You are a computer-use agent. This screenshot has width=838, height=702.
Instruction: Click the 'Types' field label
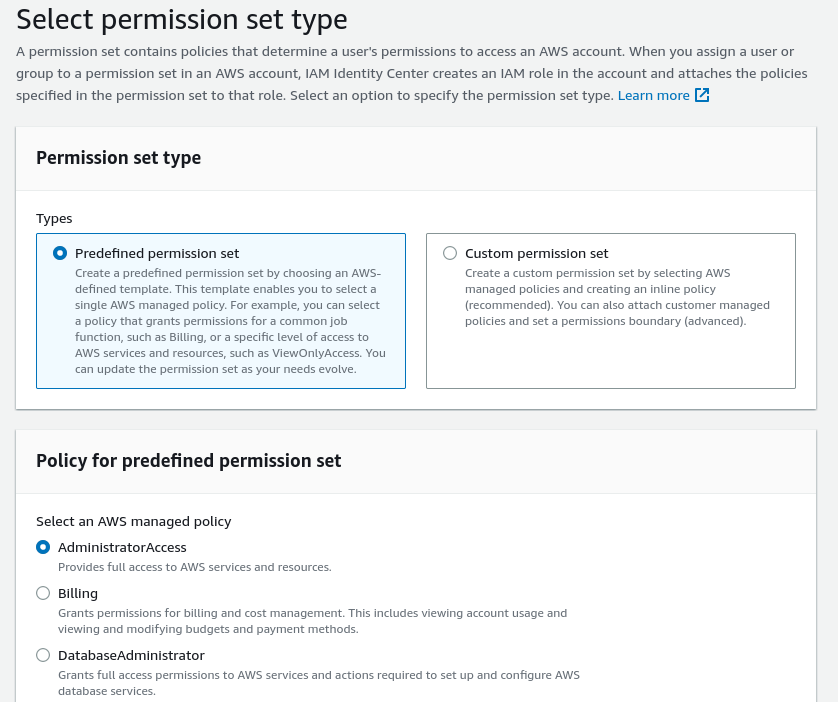click(x=54, y=218)
